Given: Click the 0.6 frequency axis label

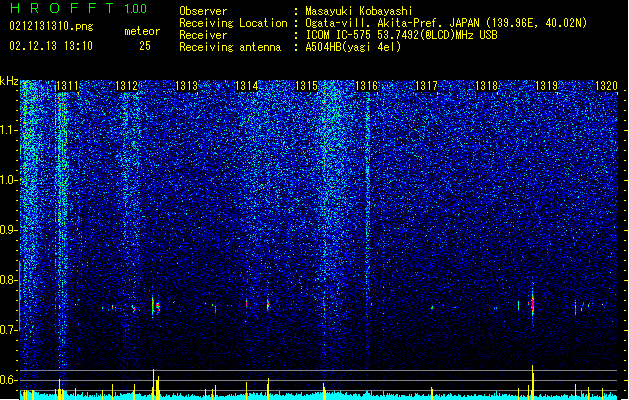Looking at the screenshot, I should click(9, 380).
